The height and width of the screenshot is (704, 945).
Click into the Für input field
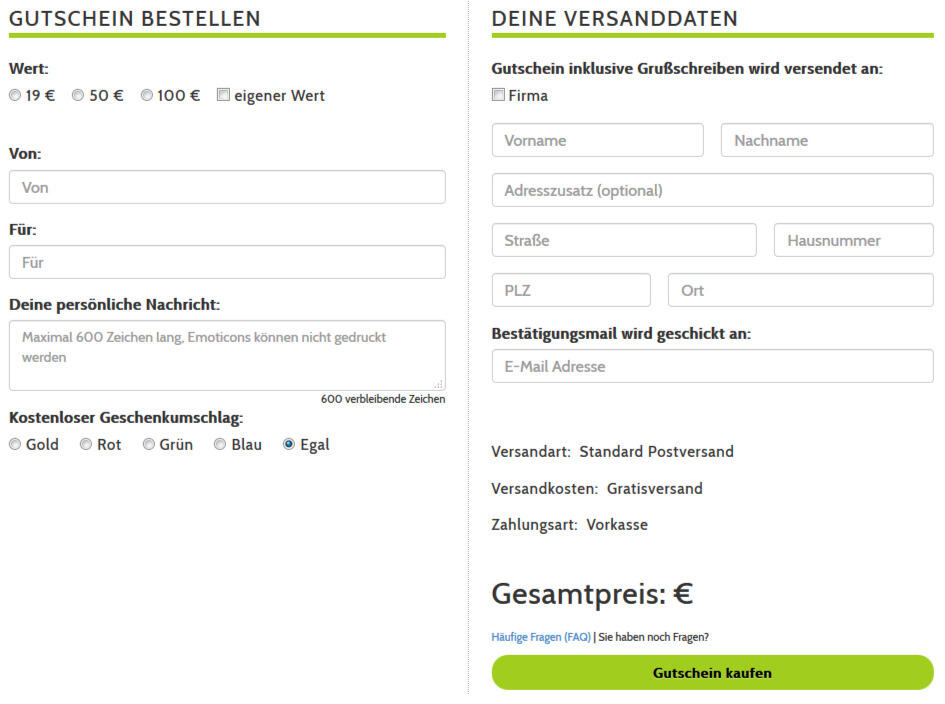click(x=227, y=262)
